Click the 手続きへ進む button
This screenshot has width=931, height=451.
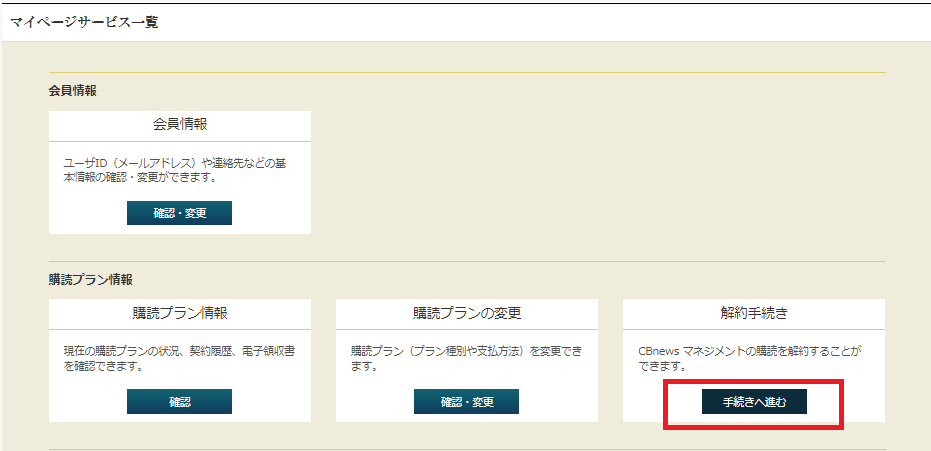point(753,401)
